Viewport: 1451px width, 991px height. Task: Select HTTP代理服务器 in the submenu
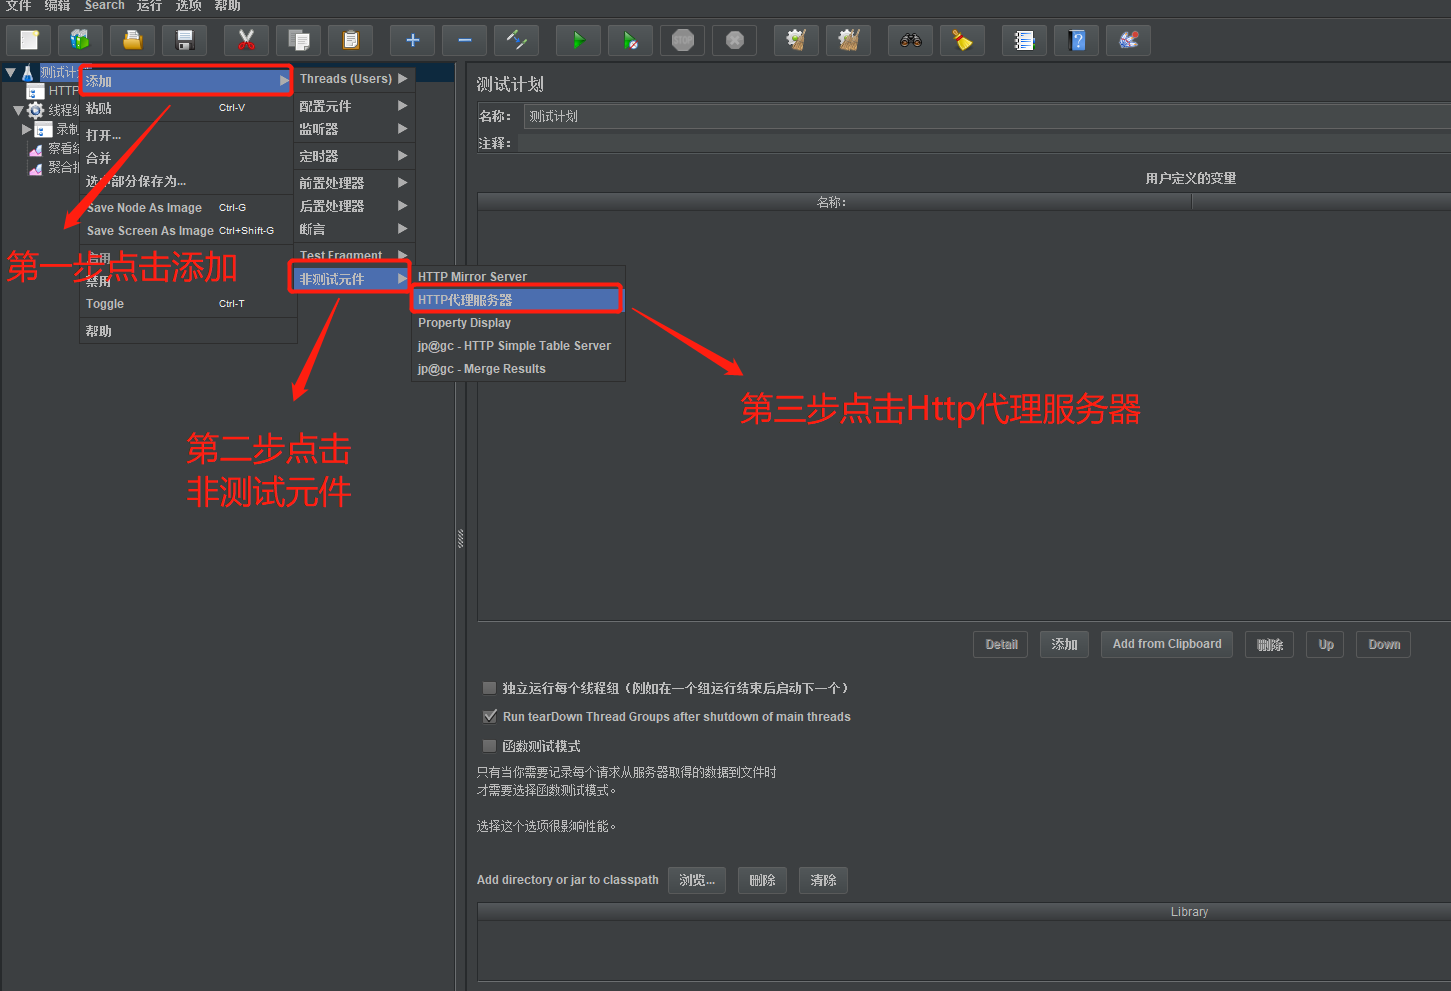518,300
